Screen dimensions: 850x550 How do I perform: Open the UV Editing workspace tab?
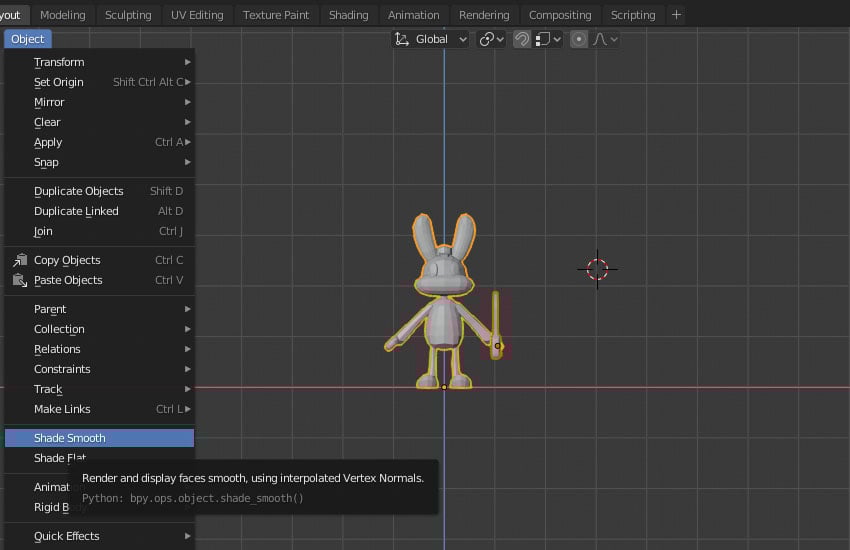[x=197, y=15]
